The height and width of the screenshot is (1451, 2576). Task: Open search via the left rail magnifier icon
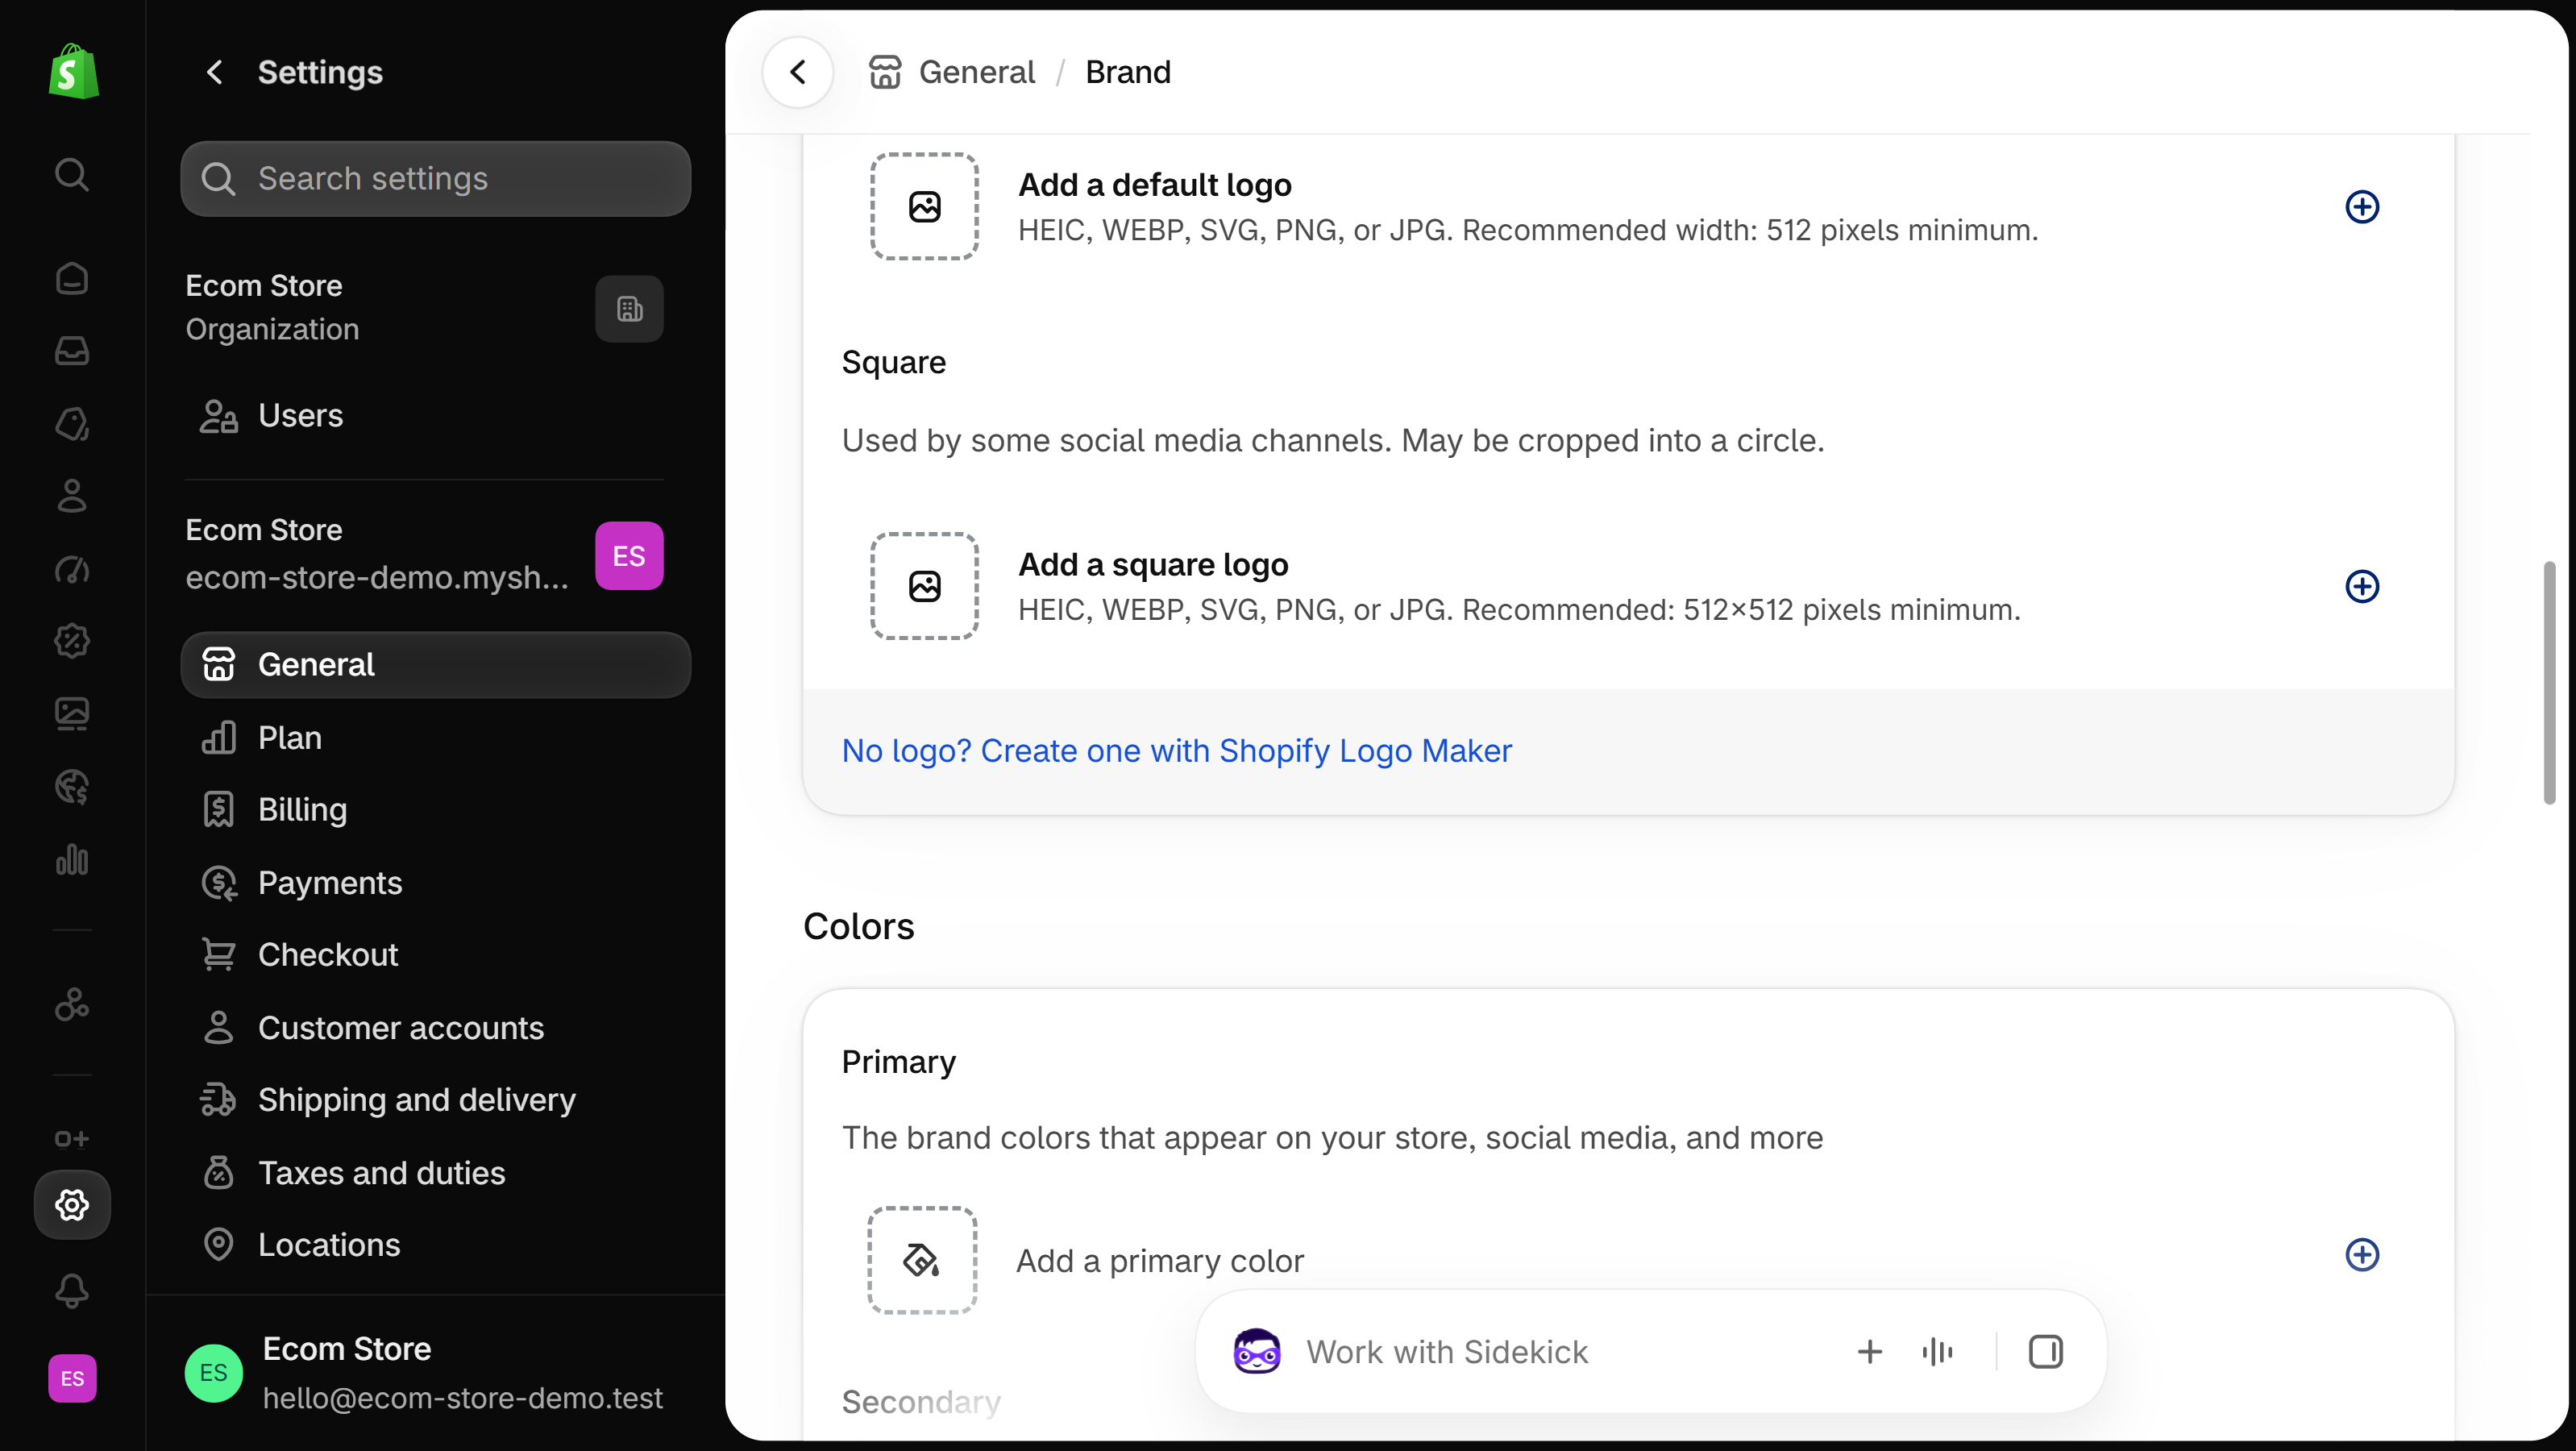(x=72, y=174)
